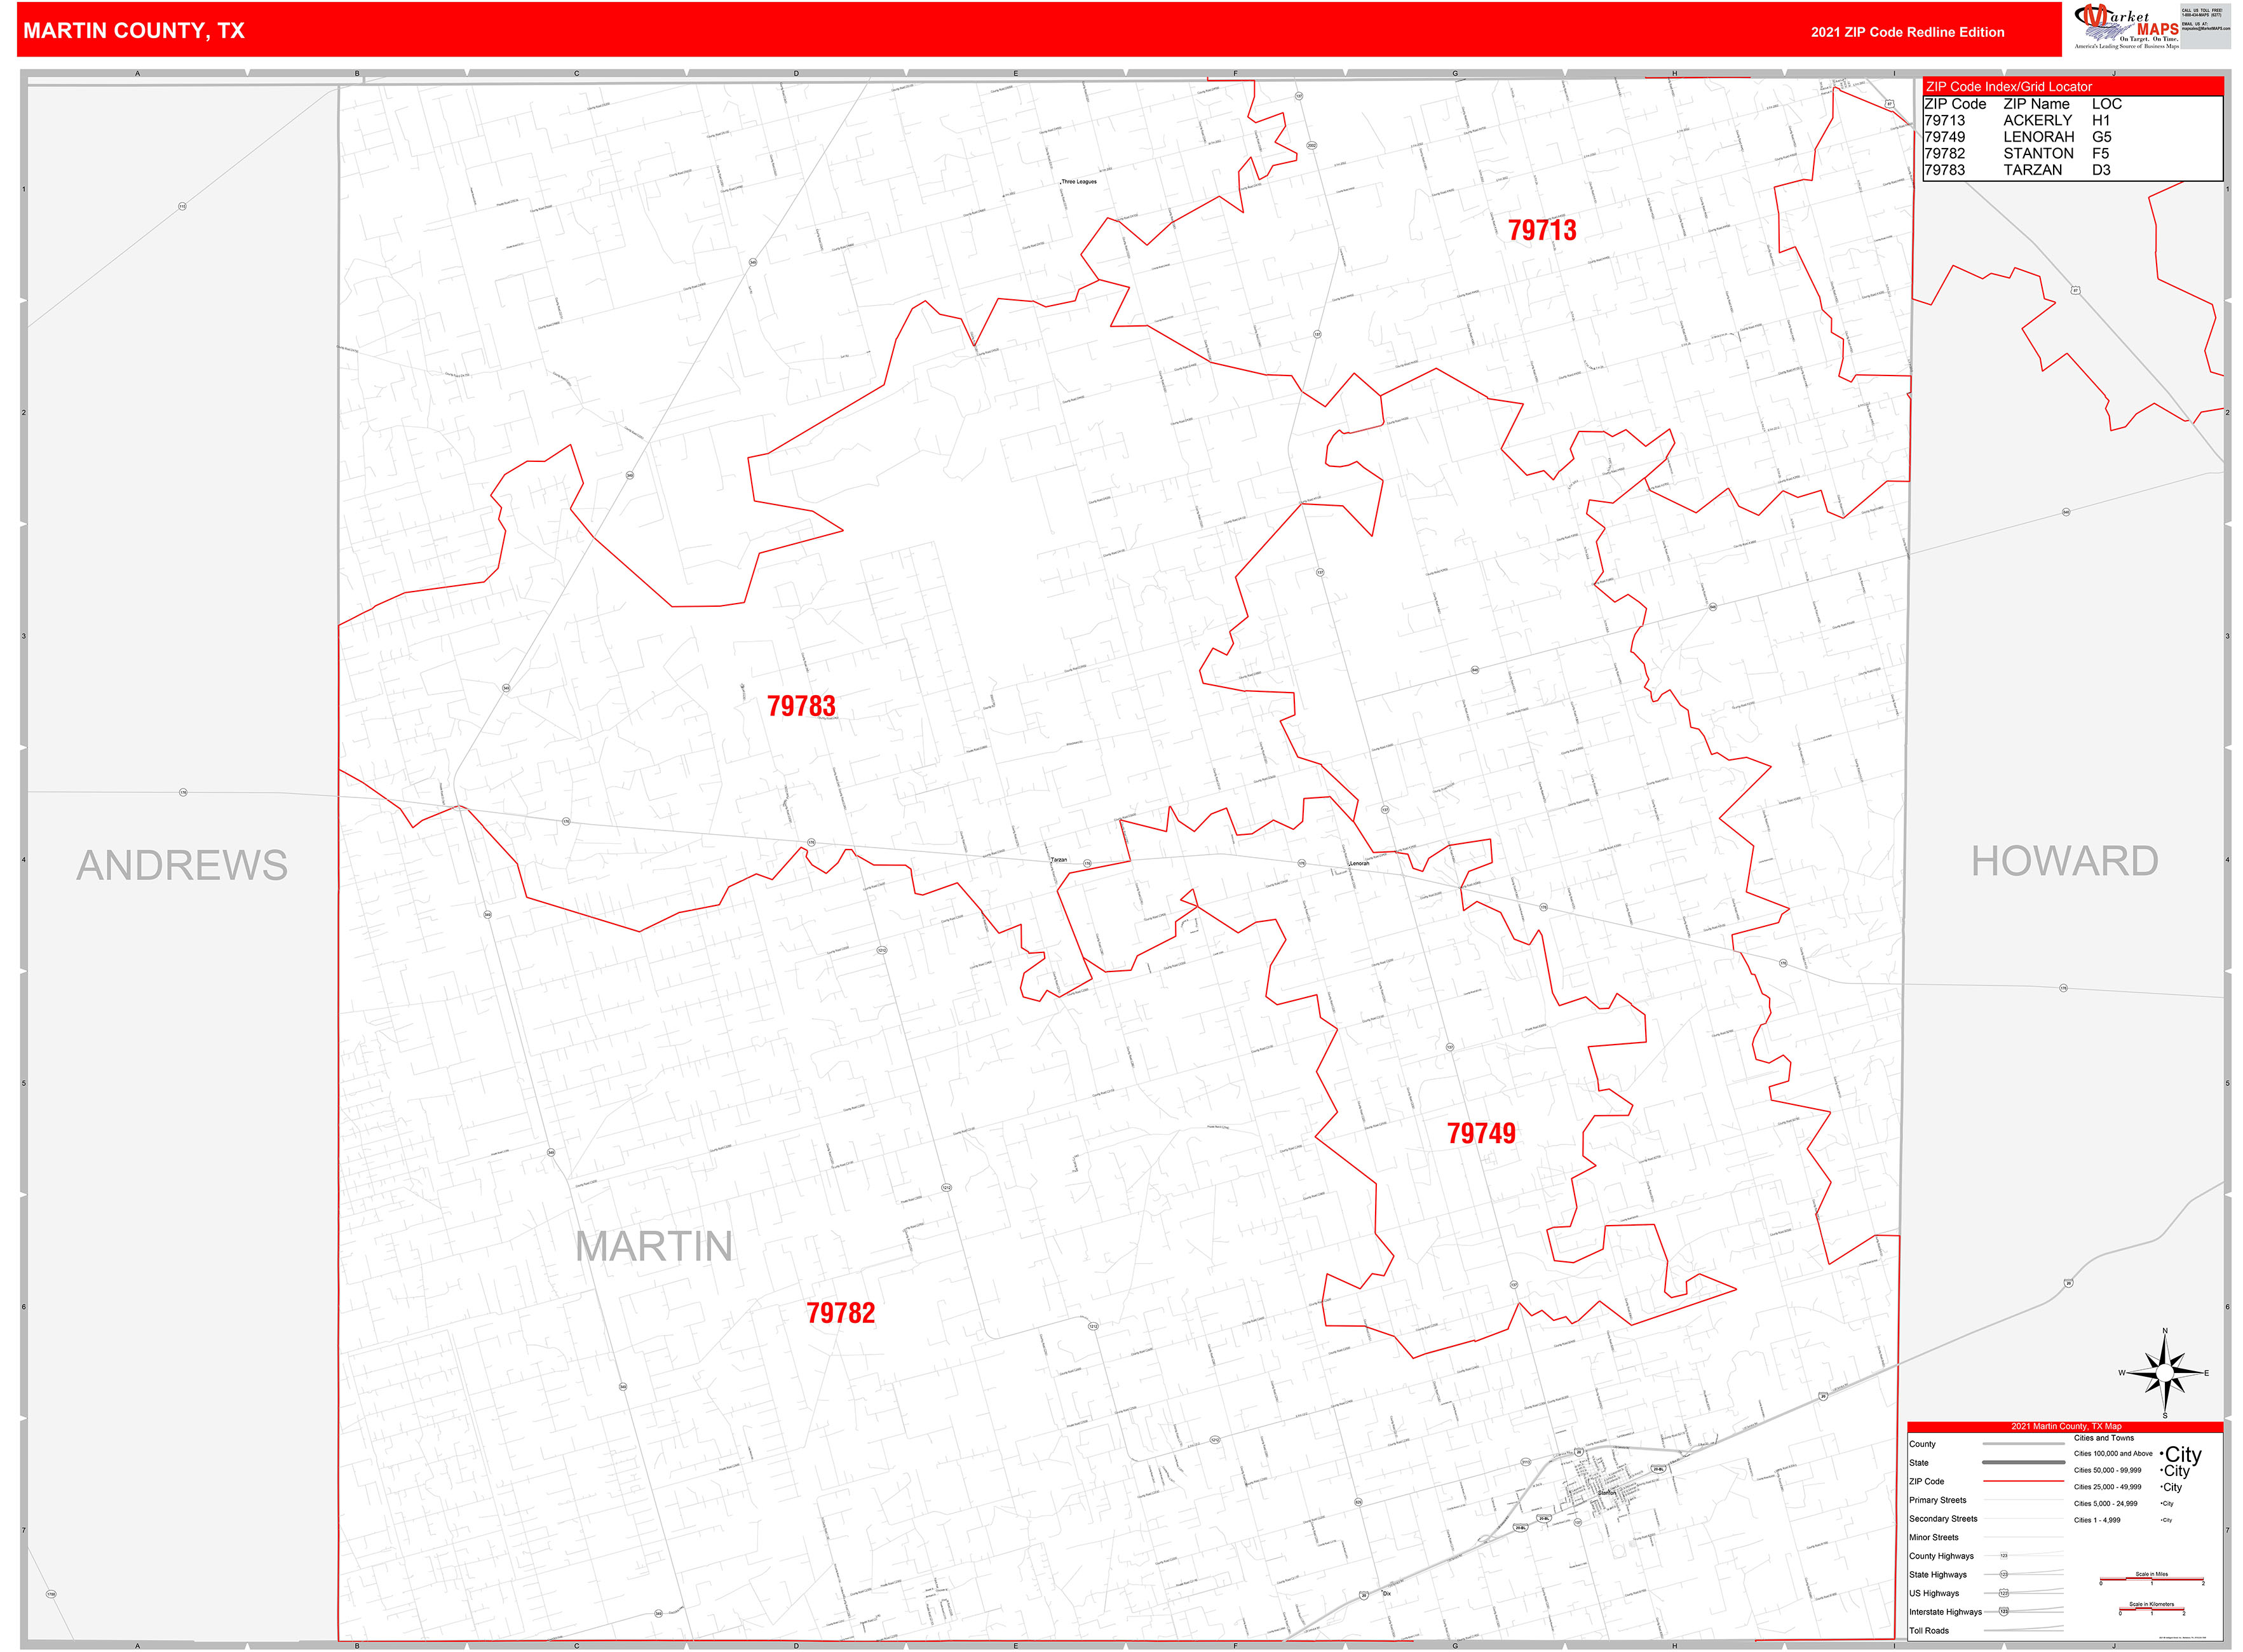Click the Cities 1 - 4,999 dot symbol
This screenshot has width=2243, height=1652.
pyautogui.click(x=2166, y=1520)
